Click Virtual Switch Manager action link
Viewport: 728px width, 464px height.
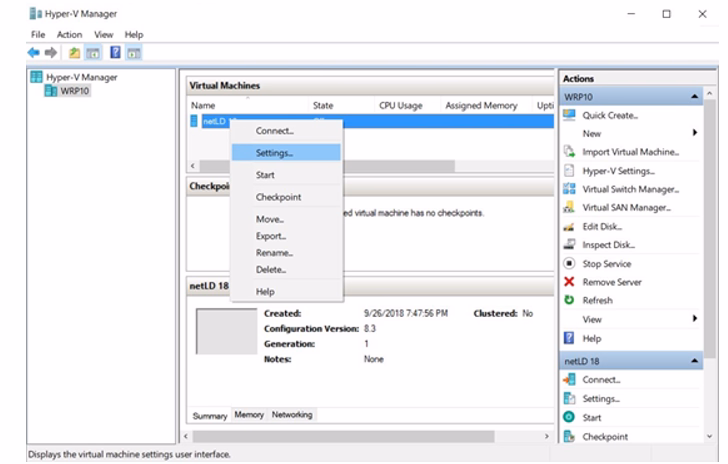point(630,189)
